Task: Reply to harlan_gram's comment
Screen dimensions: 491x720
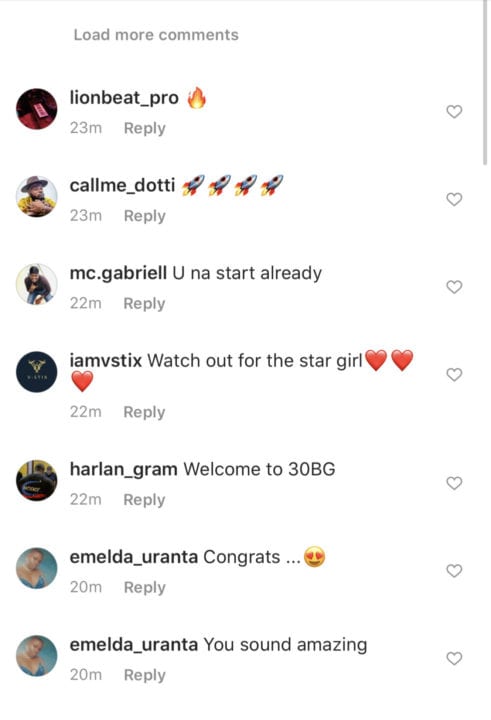Action: [144, 500]
